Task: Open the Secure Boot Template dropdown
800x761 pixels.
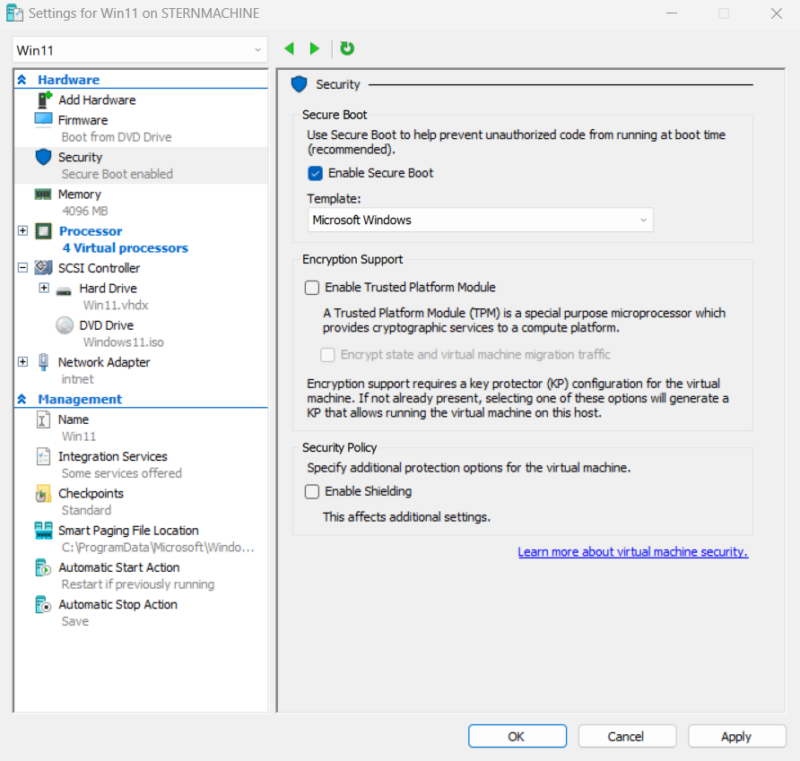Action: click(480, 220)
